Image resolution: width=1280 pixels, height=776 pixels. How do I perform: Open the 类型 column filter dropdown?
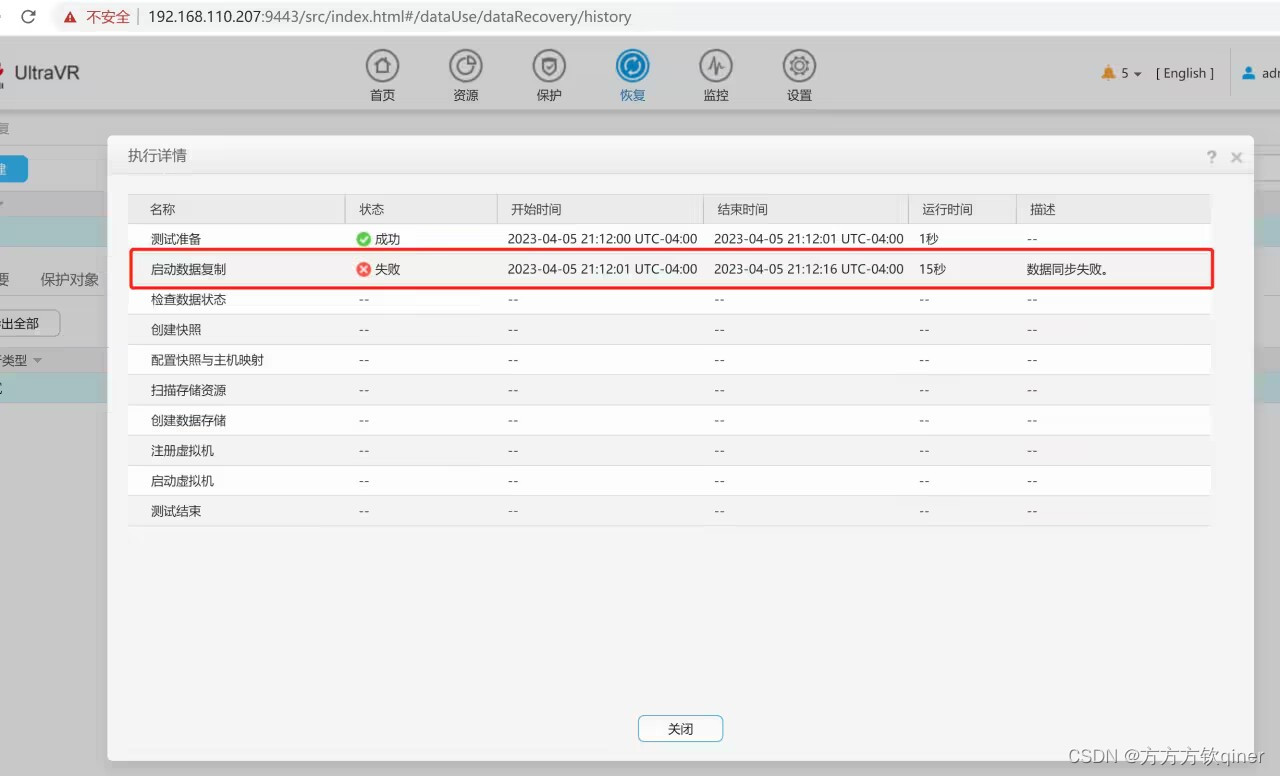pos(38,360)
